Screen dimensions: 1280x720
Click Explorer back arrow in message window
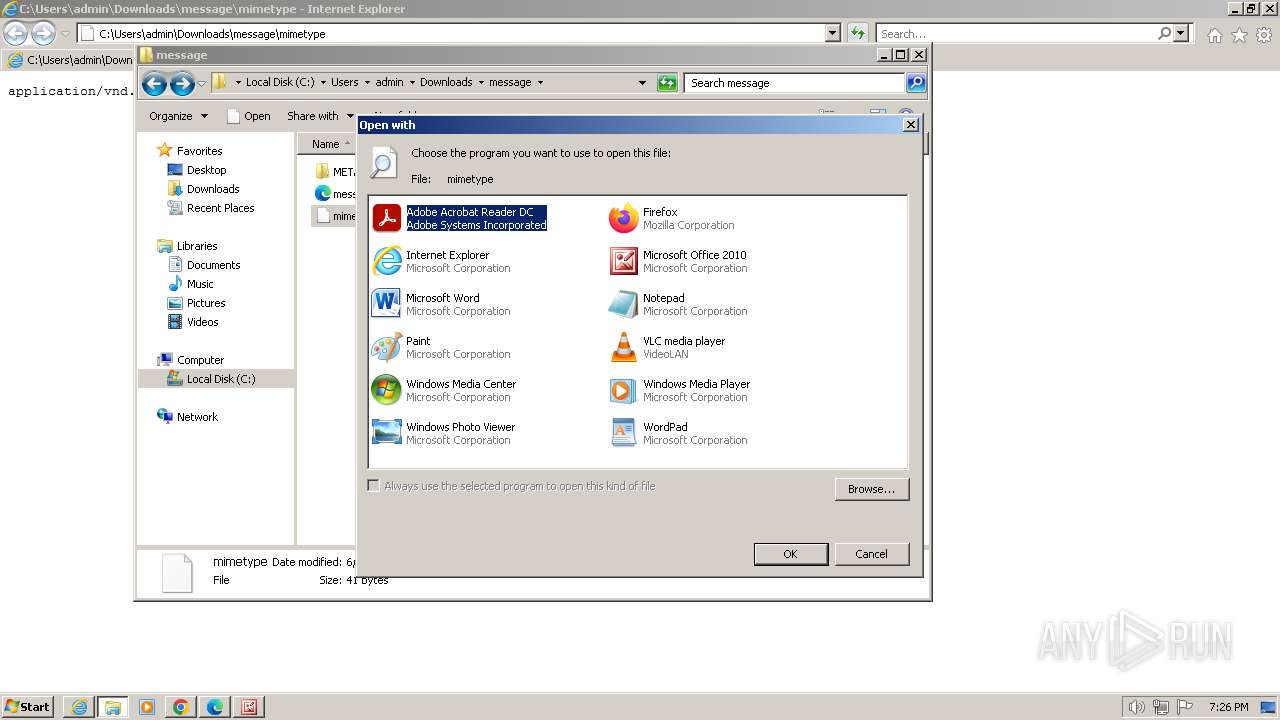click(x=154, y=83)
